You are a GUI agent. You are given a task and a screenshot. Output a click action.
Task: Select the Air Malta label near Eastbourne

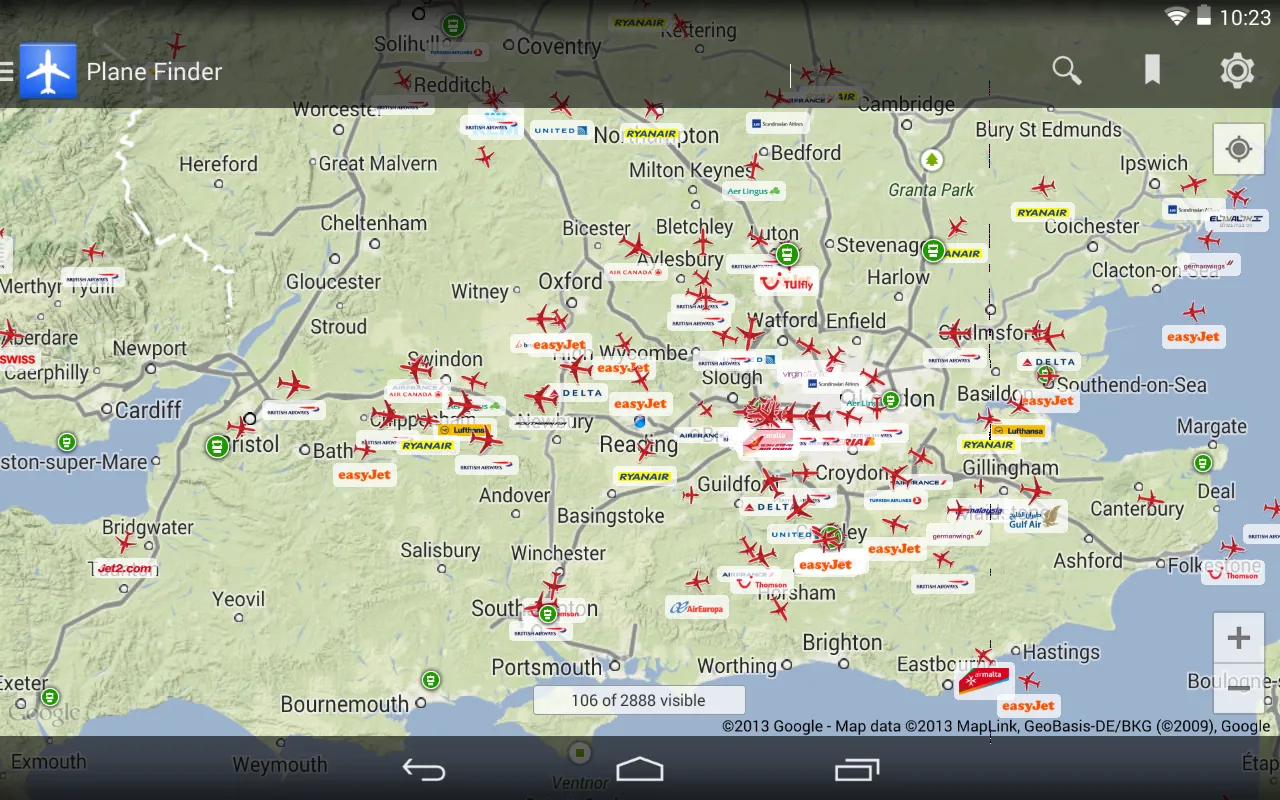coord(985,681)
